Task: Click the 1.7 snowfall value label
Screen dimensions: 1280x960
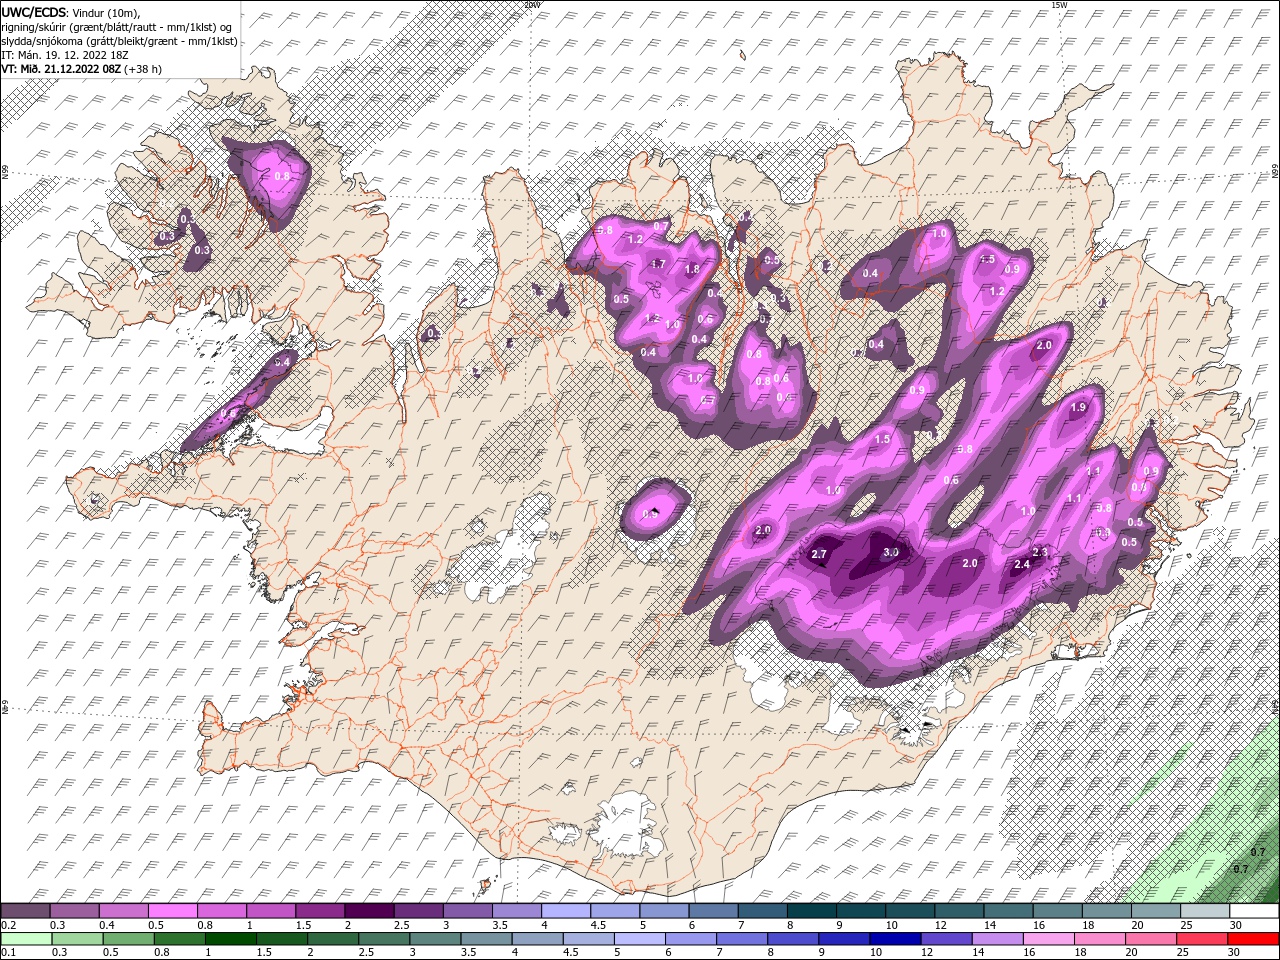Action: [x=658, y=264]
